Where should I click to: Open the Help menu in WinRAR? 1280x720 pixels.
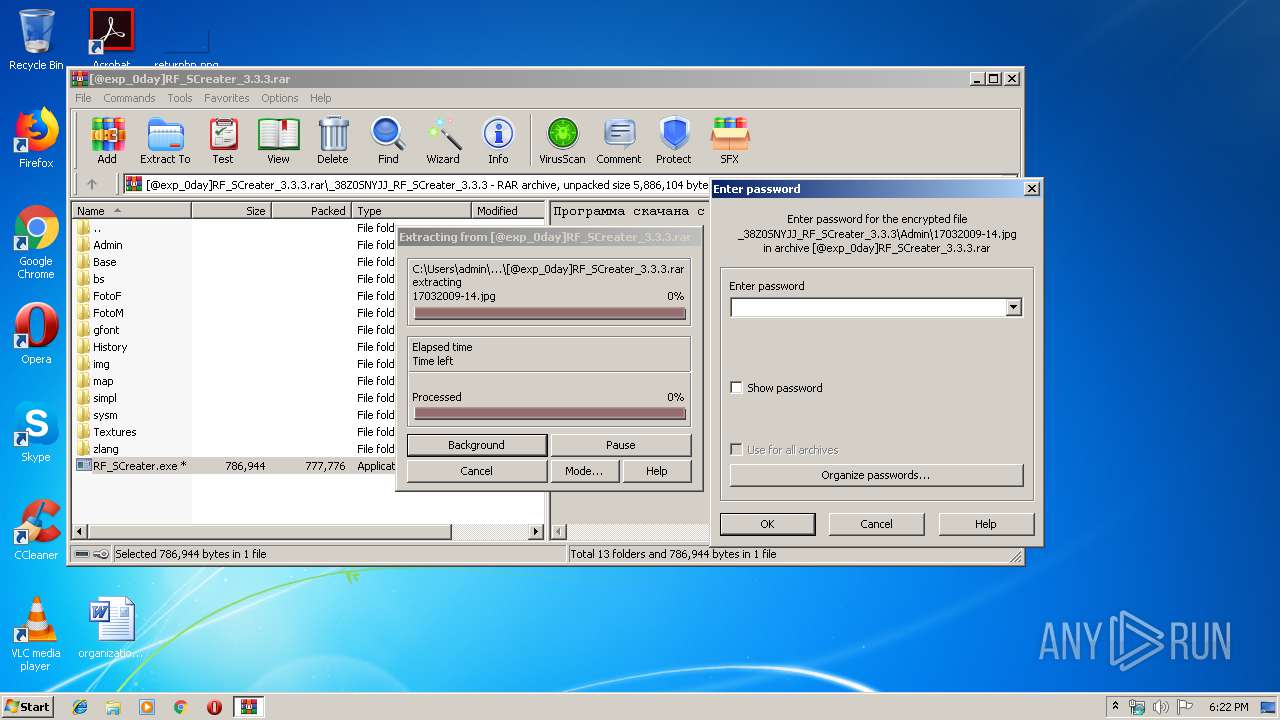pos(320,98)
